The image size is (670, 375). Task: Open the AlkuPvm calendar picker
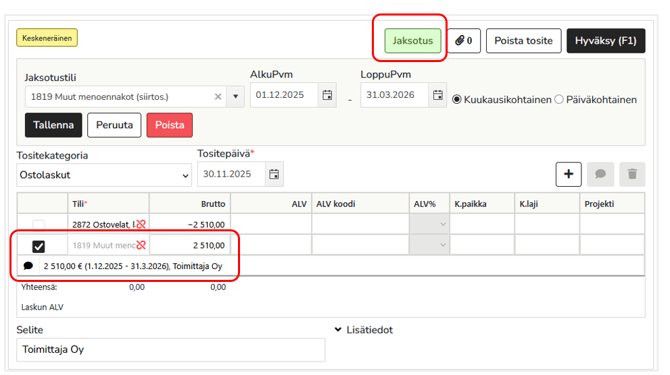327,95
